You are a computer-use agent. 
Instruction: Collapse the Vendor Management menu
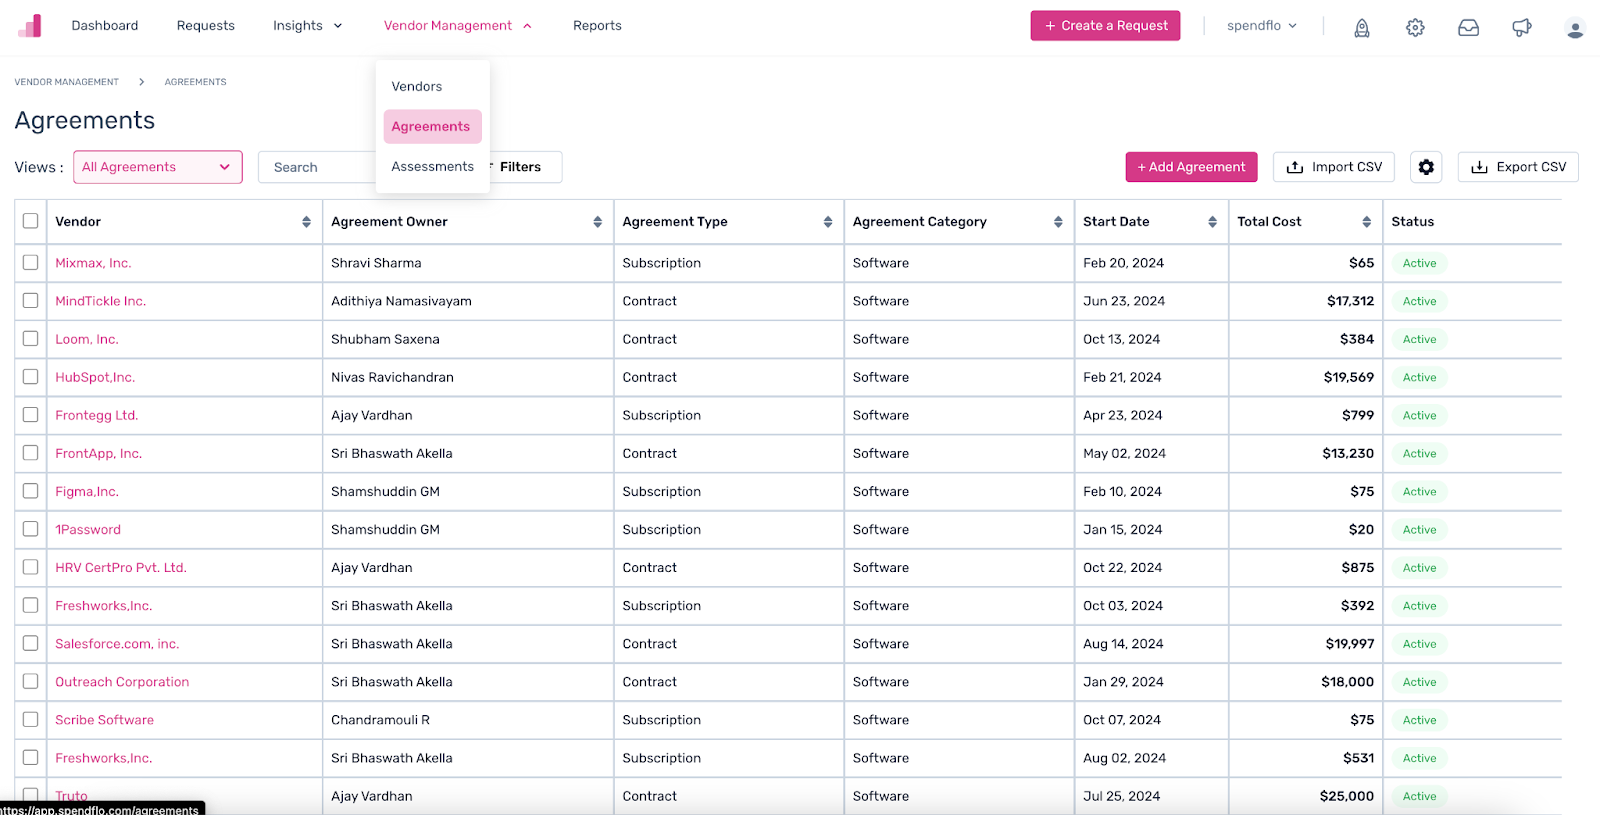coord(458,26)
